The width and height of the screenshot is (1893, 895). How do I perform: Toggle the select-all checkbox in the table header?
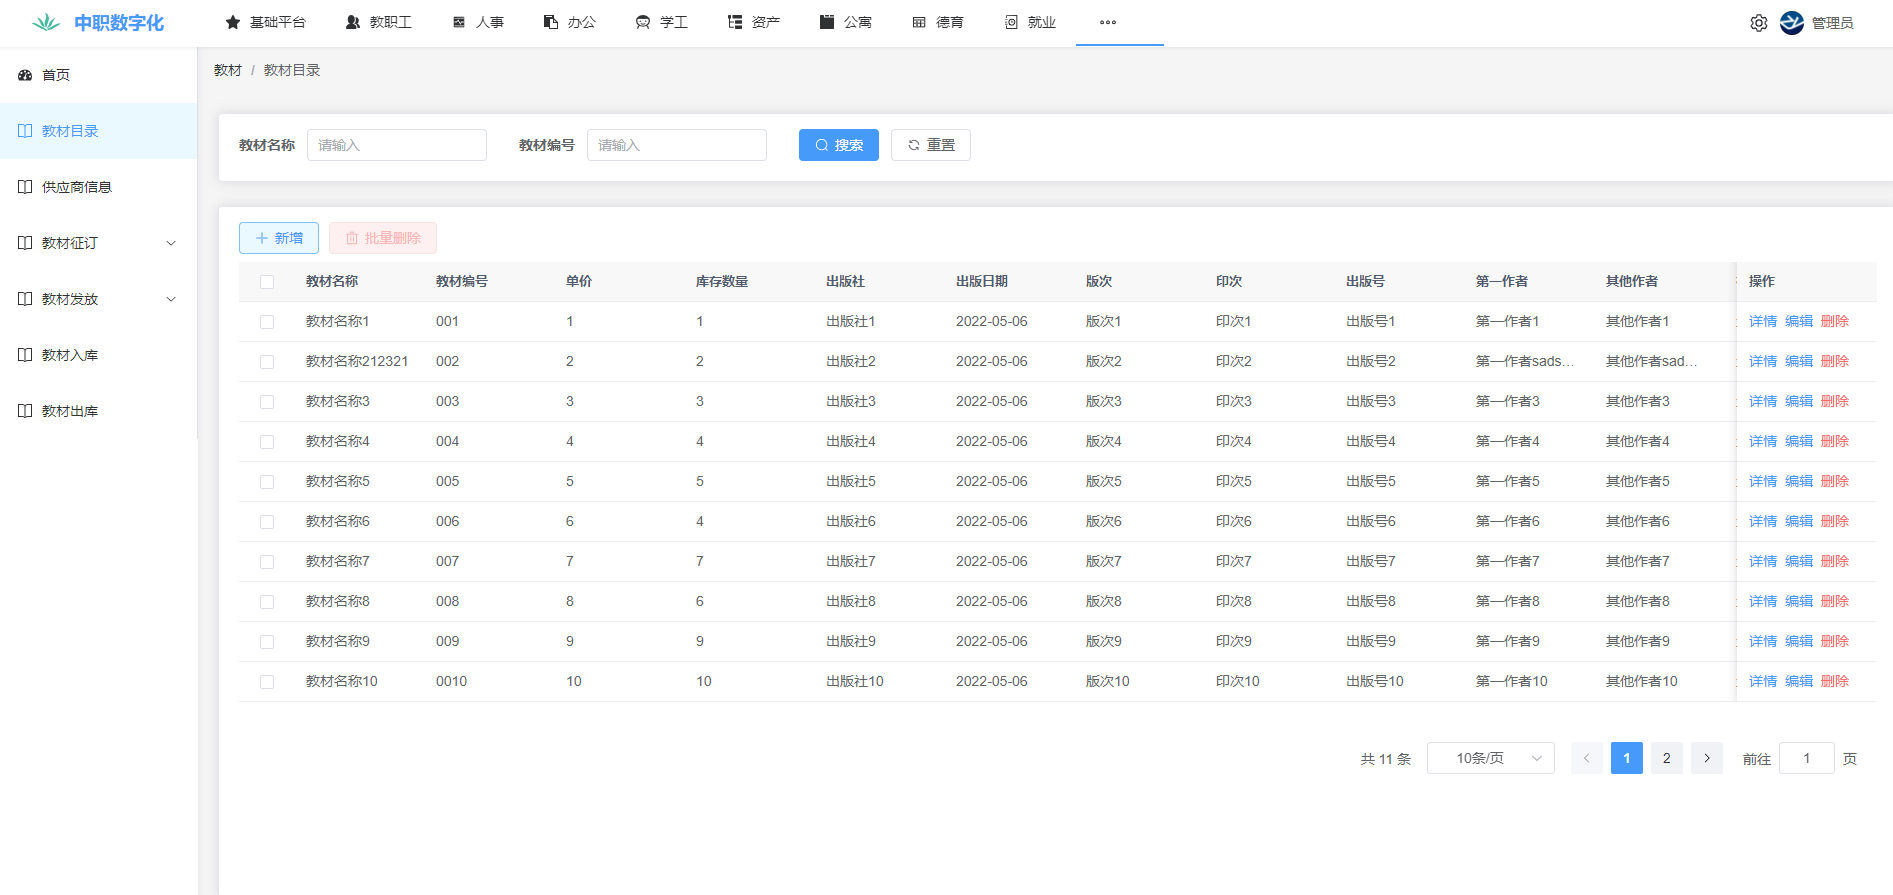click(267, 282)
